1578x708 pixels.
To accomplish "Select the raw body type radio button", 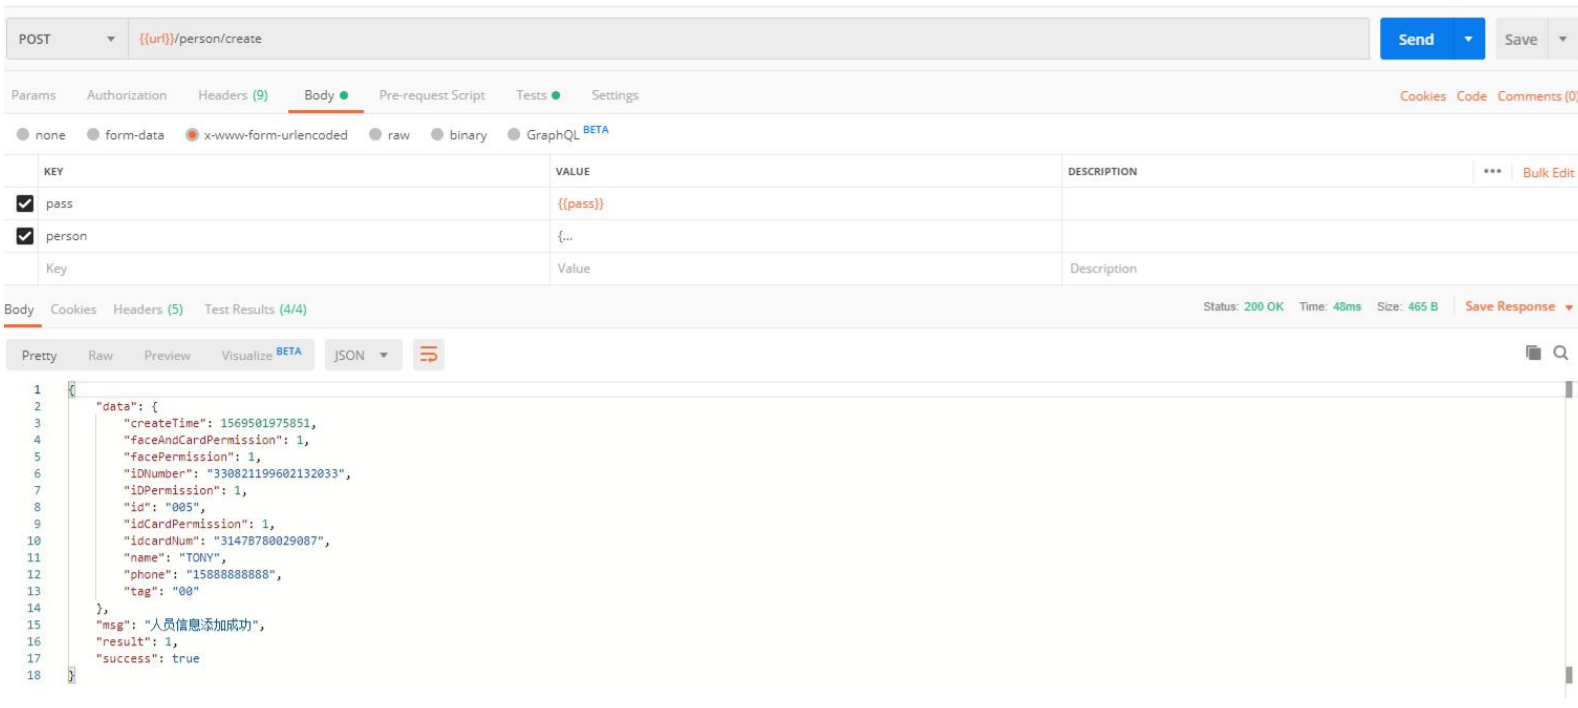I will (x=376, y=135).
